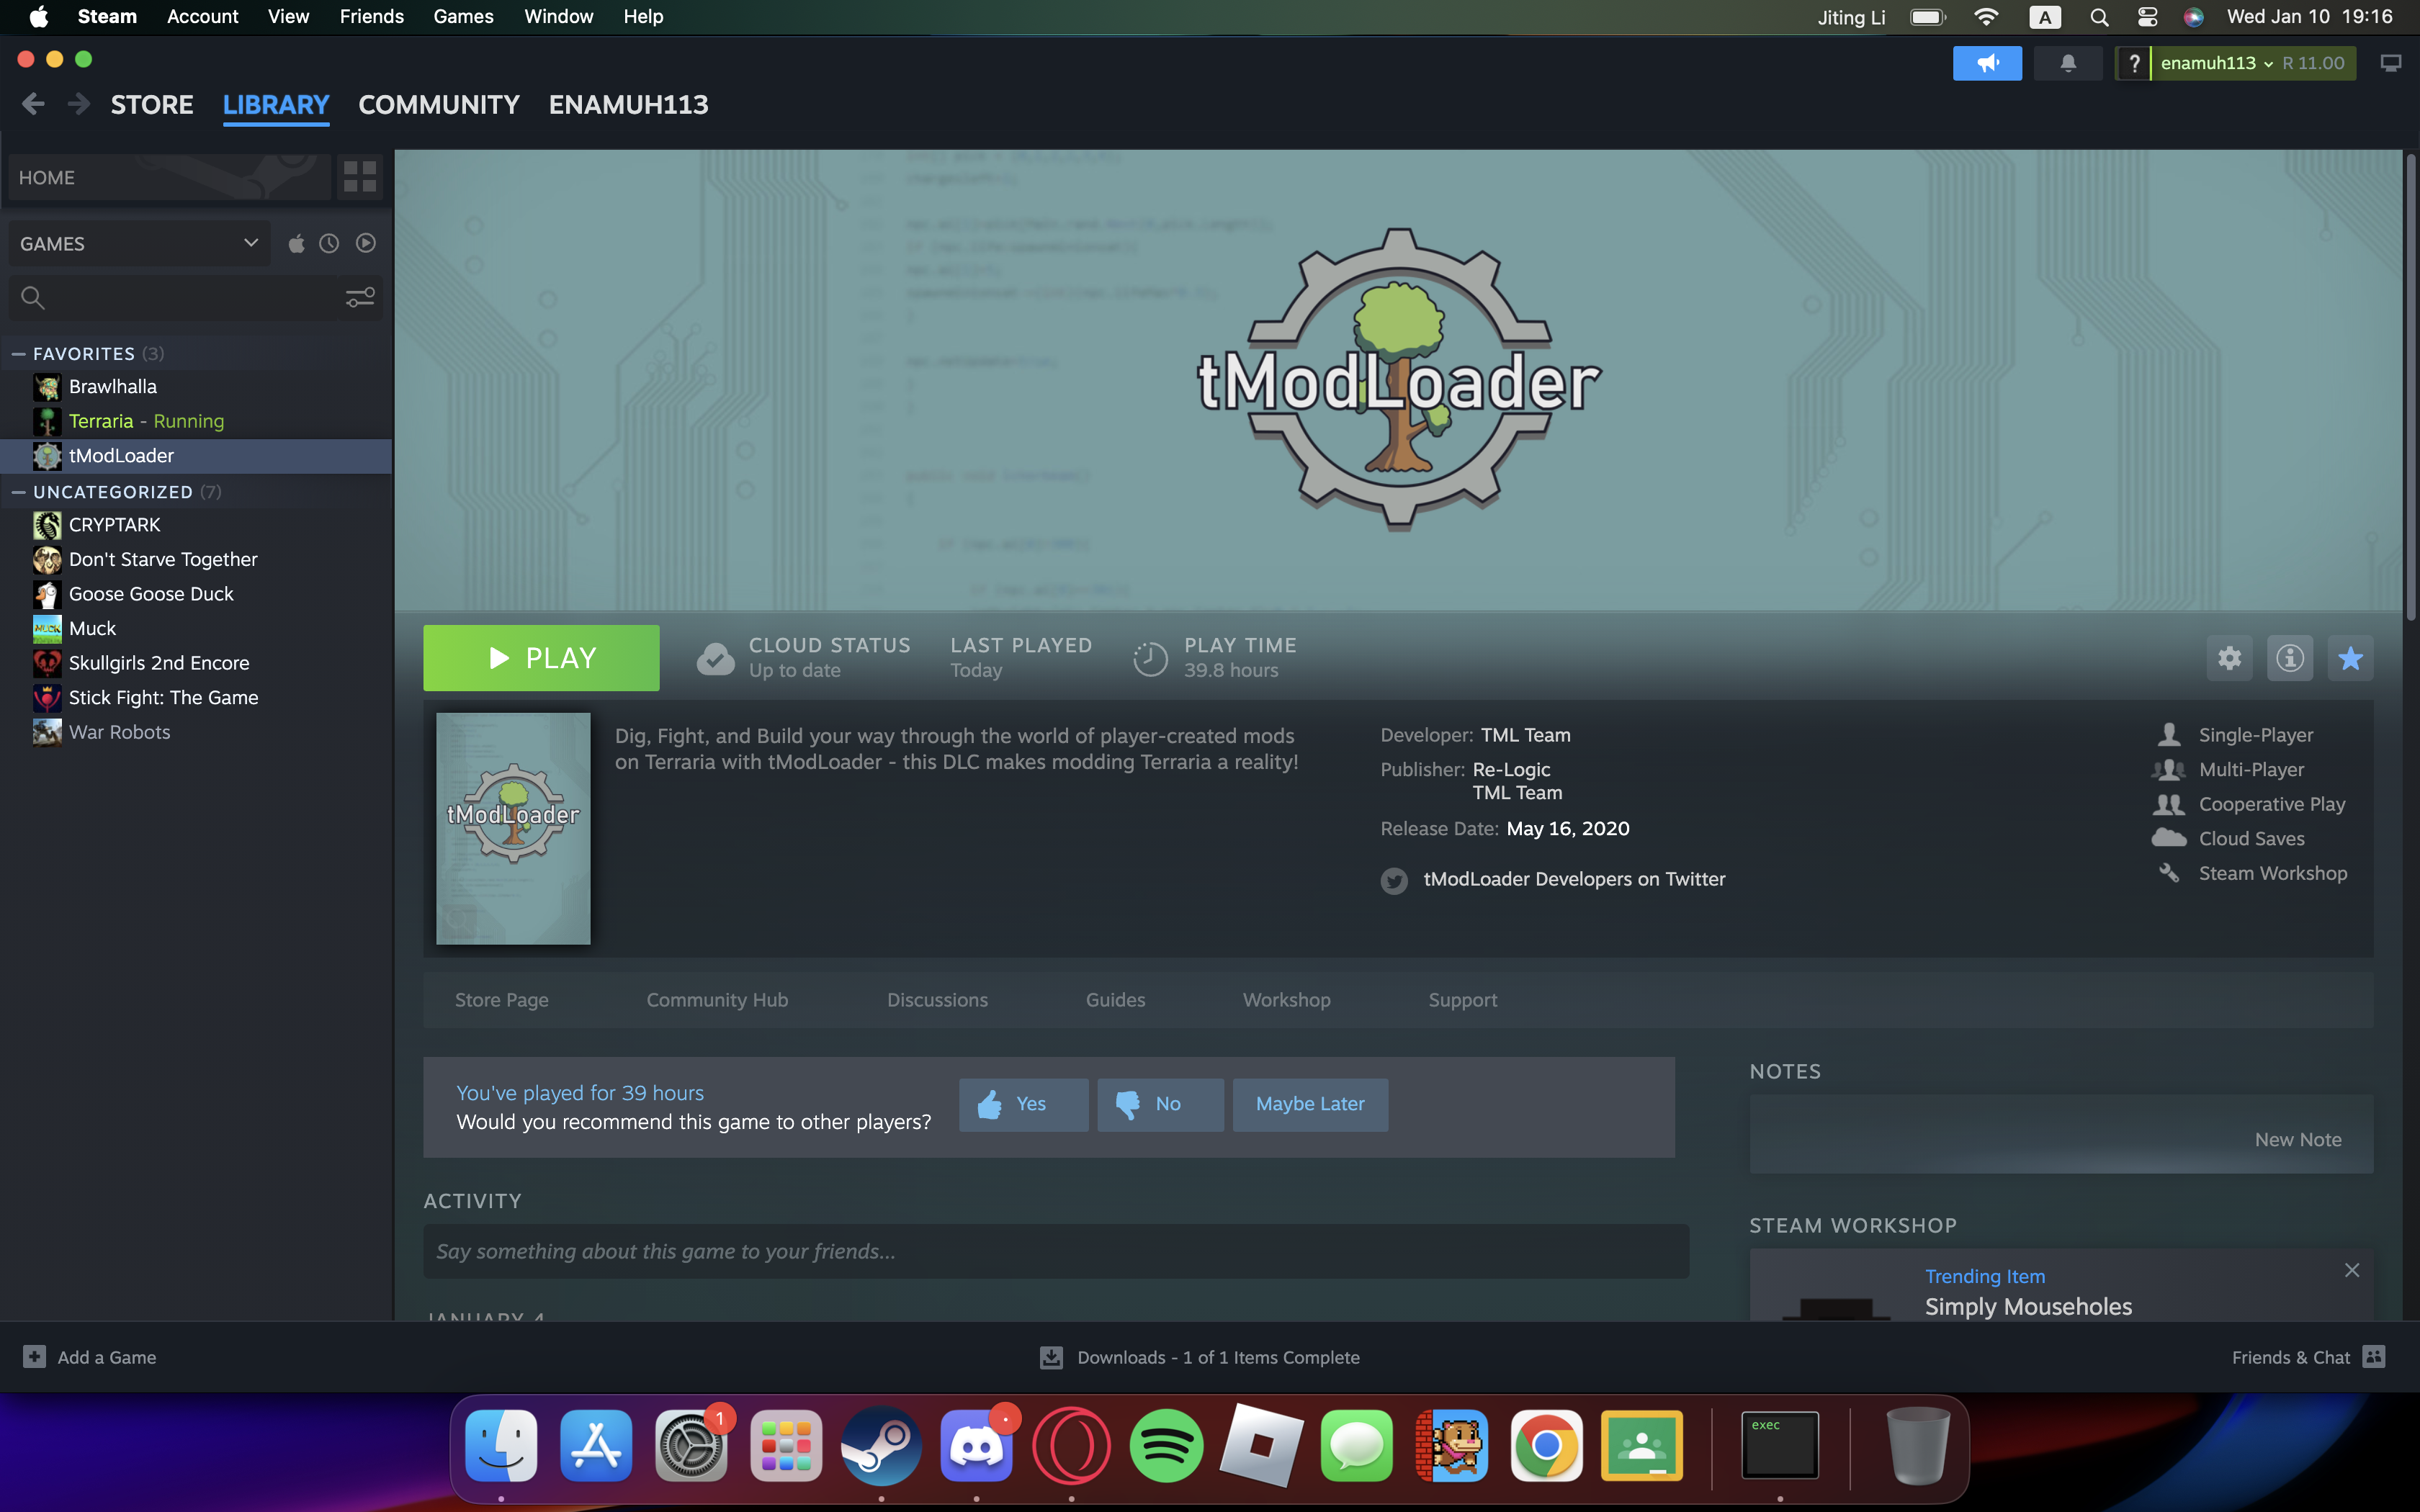Open the Workshop link tab

tap(1286, 999)
